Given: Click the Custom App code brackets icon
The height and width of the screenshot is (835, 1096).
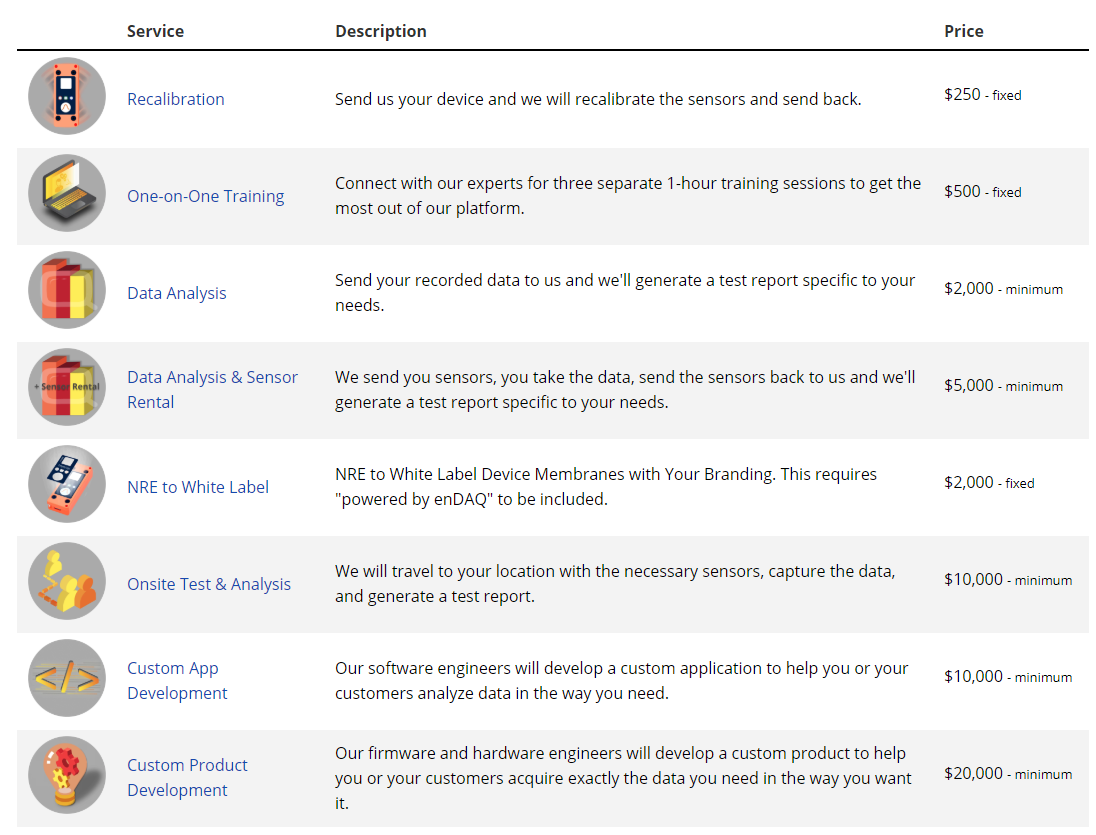Looking at the screenshot, I should point(67,678).
